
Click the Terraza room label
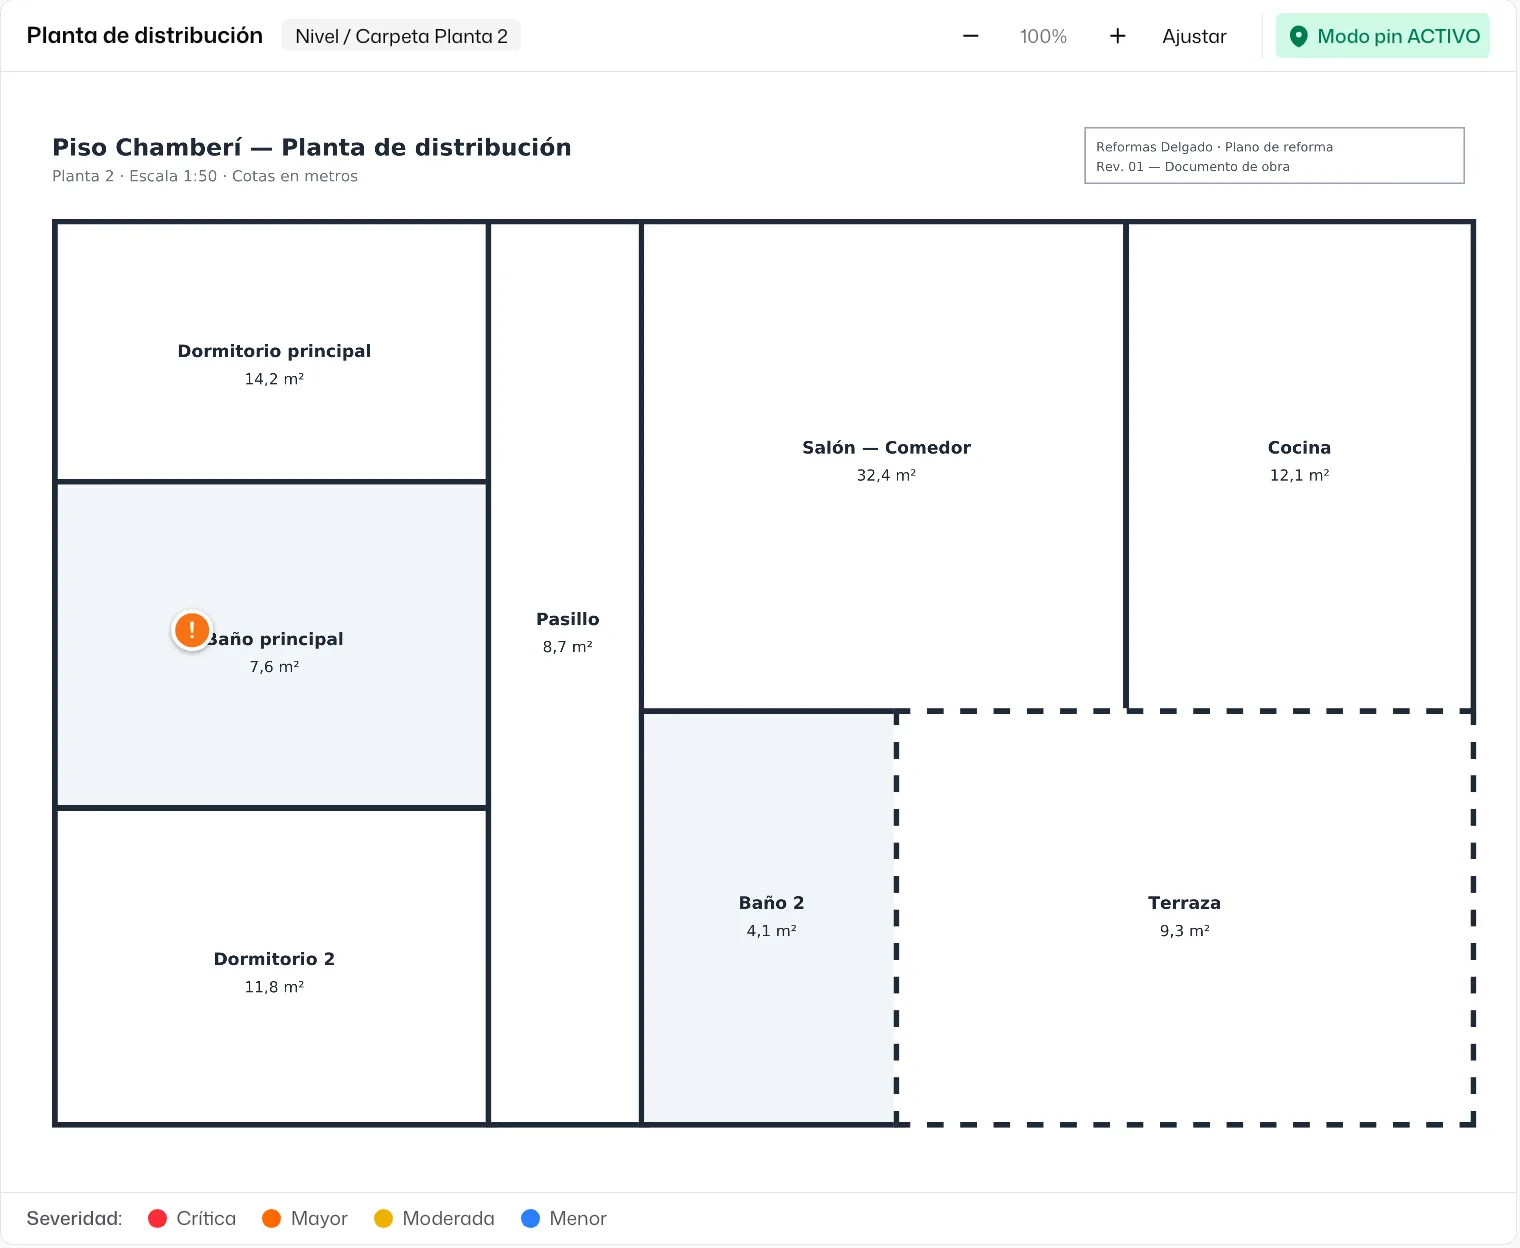[x=1184, y=903]
